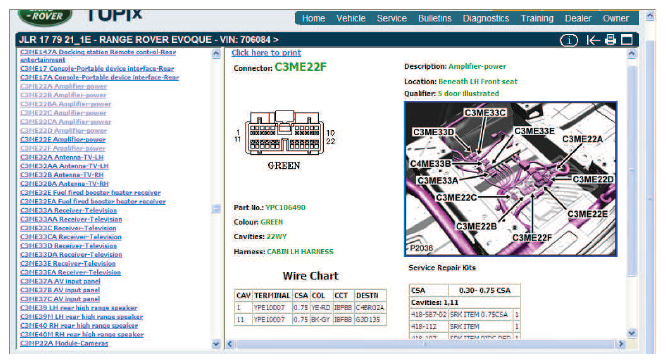This screenshot has height=363, width=666.
Task: Open C3ME40 RH rear high range speaker
Action: [x=79, y=326]
